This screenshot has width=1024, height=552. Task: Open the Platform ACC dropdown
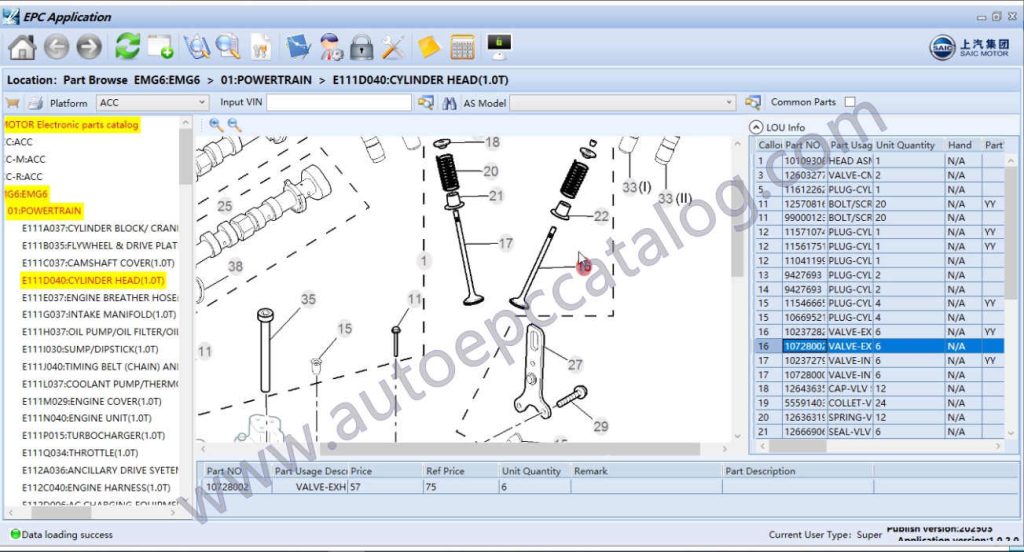pyautogui.click(x=152, y=102)
